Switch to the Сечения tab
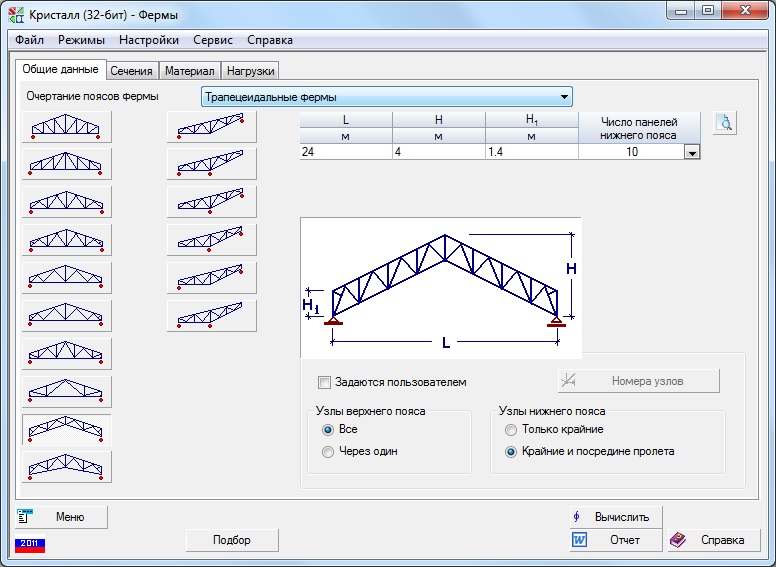The height and width of the screenshot is (567, 776). click(x=131, y=71)
